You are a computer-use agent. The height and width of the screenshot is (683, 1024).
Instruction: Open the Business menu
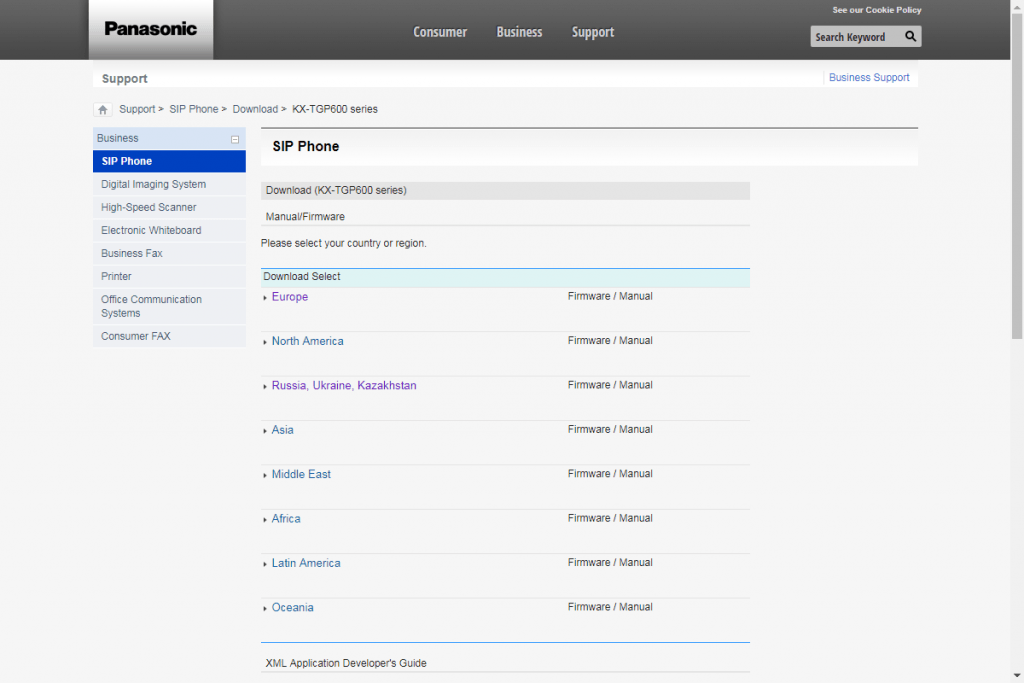[x=519, y=32]
